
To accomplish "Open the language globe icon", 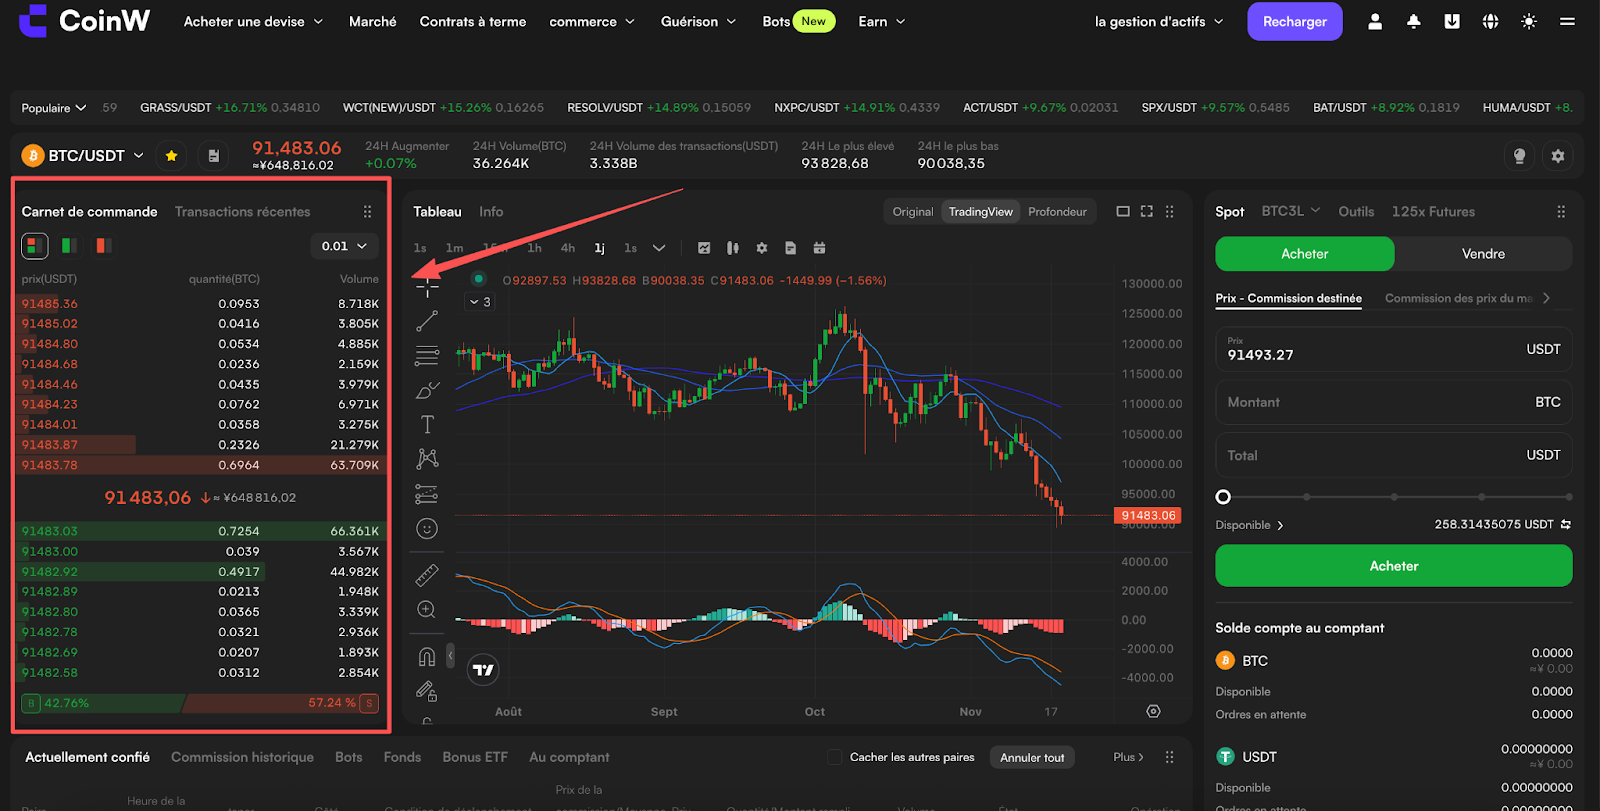I will pos(1490,21).
